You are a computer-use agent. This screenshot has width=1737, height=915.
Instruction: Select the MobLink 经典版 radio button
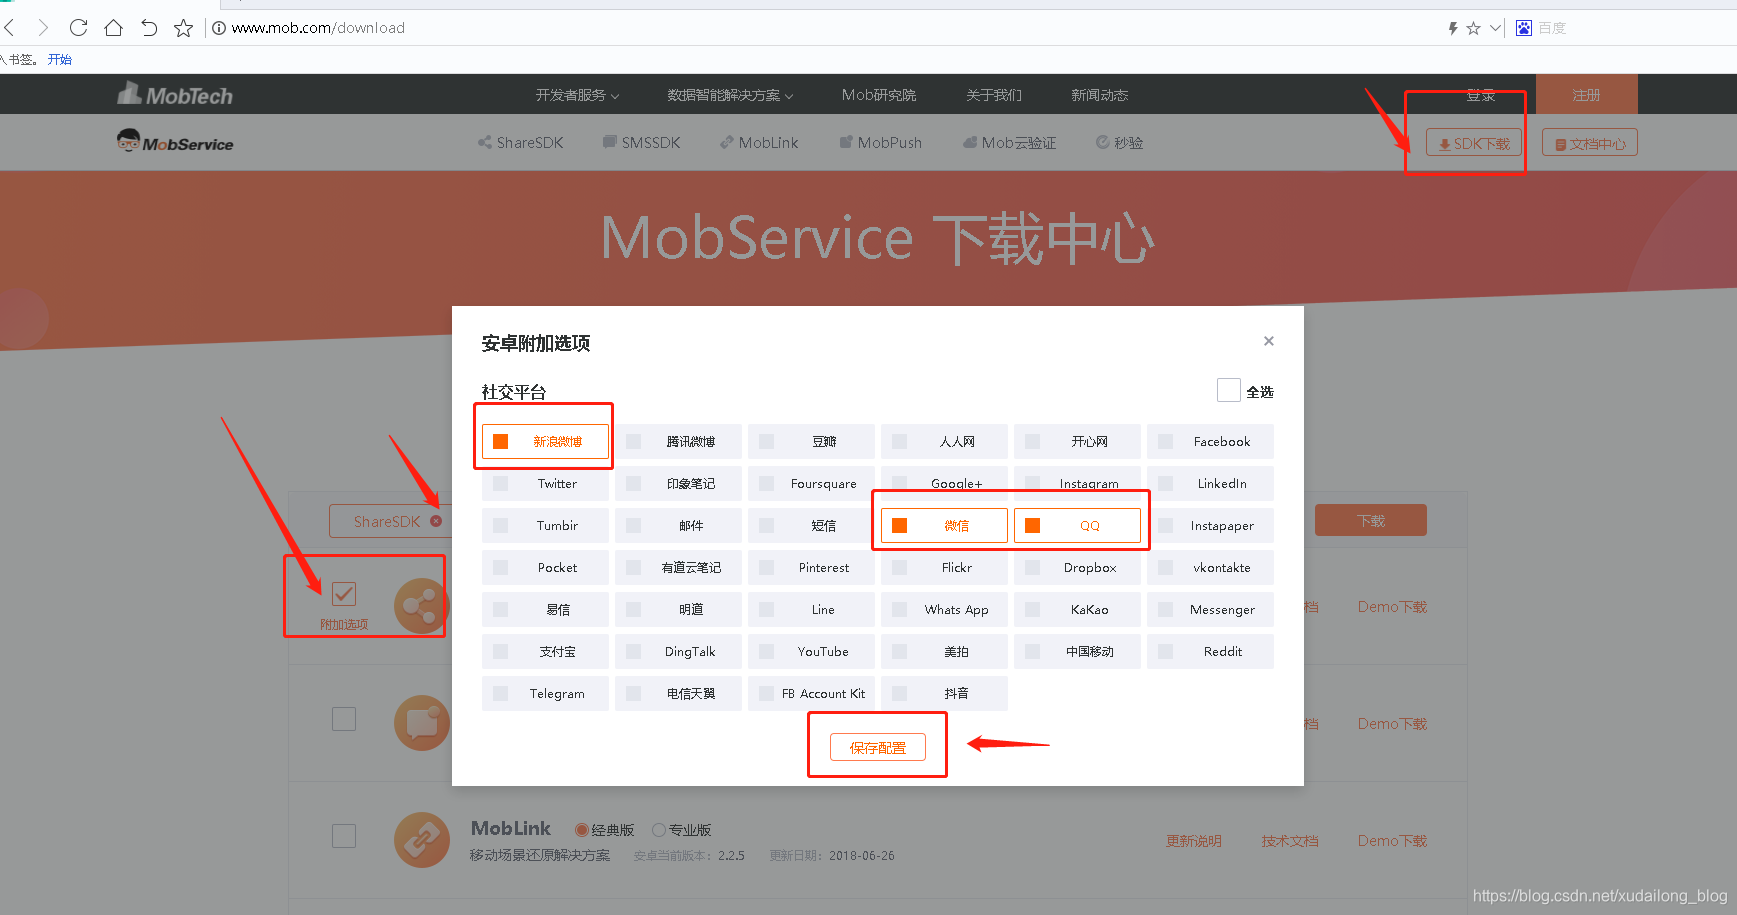pyautogui.click(x=582, y=830)
